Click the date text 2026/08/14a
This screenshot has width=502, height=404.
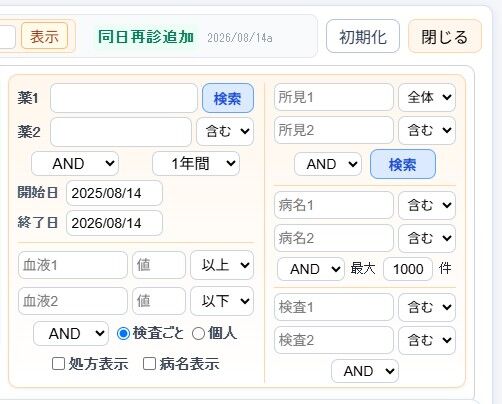(240, 38)
